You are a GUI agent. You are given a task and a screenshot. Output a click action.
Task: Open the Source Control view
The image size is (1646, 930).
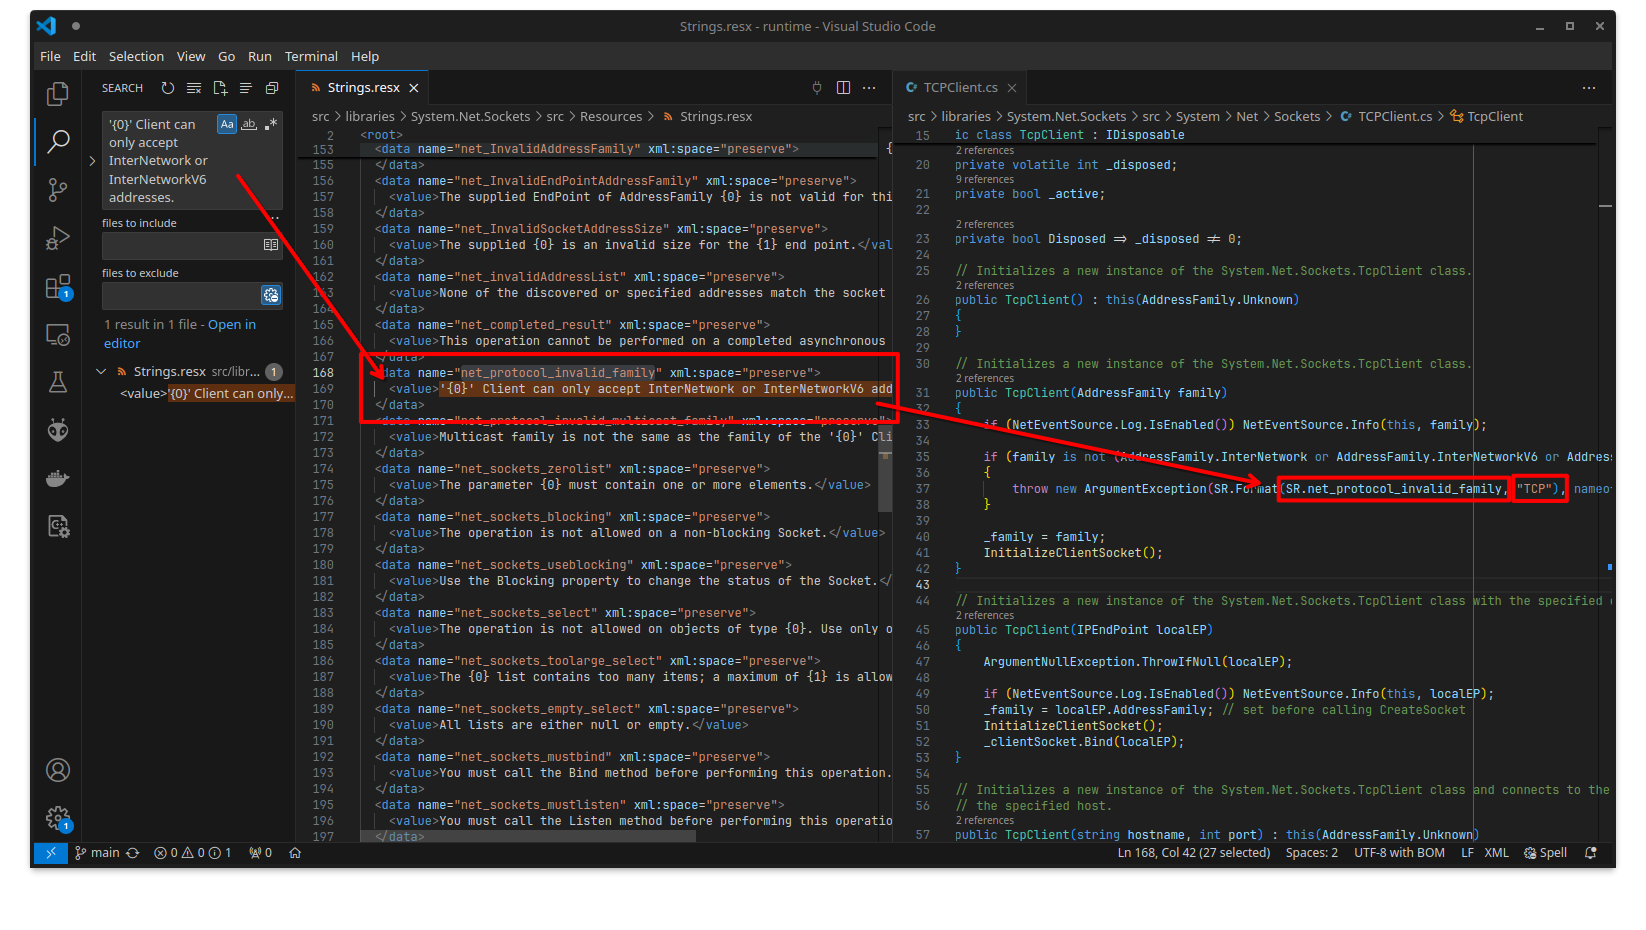tap(58, 189)
